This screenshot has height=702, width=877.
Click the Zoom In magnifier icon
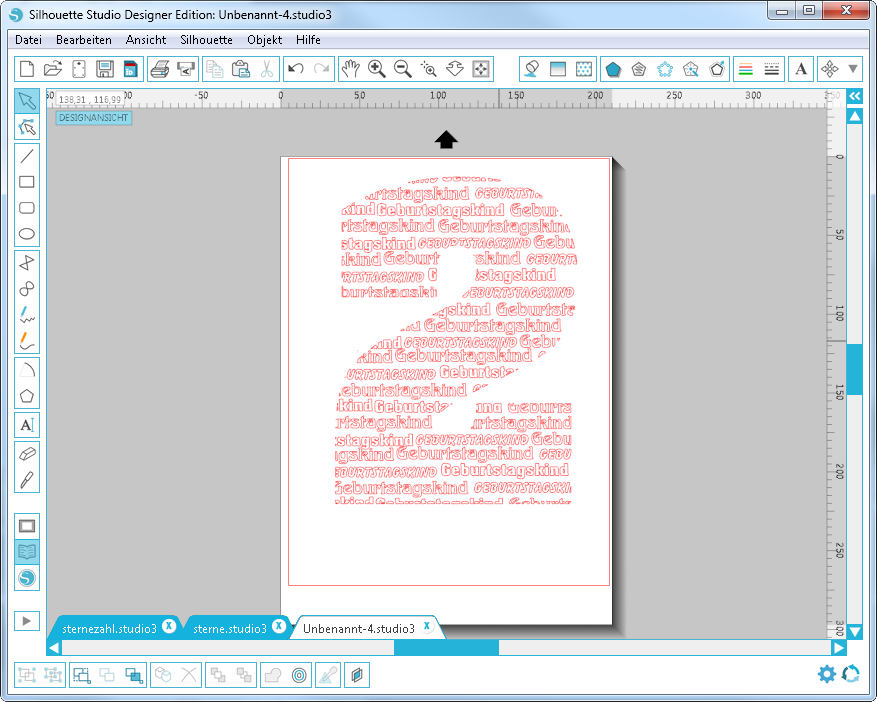coord(377,69)
